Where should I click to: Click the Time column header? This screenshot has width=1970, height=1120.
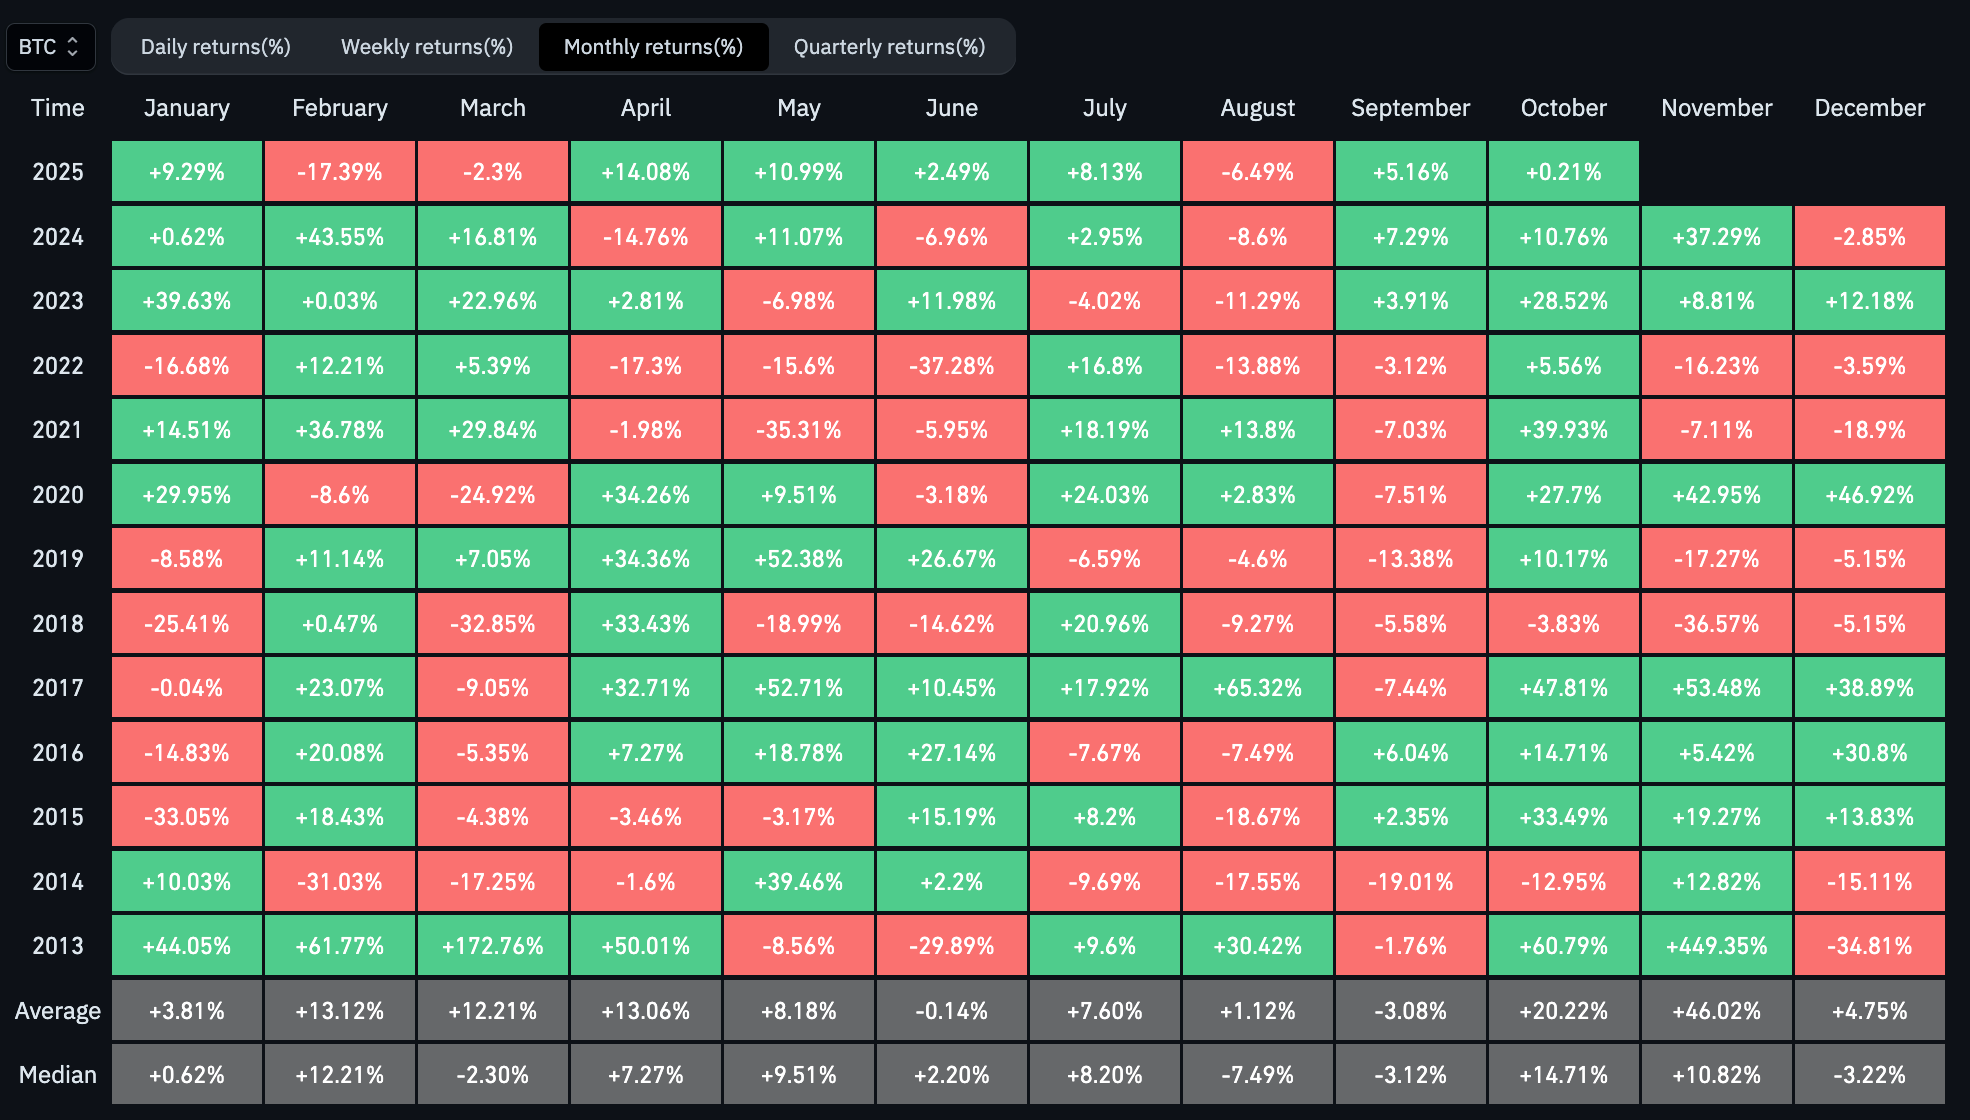point(57,108)
